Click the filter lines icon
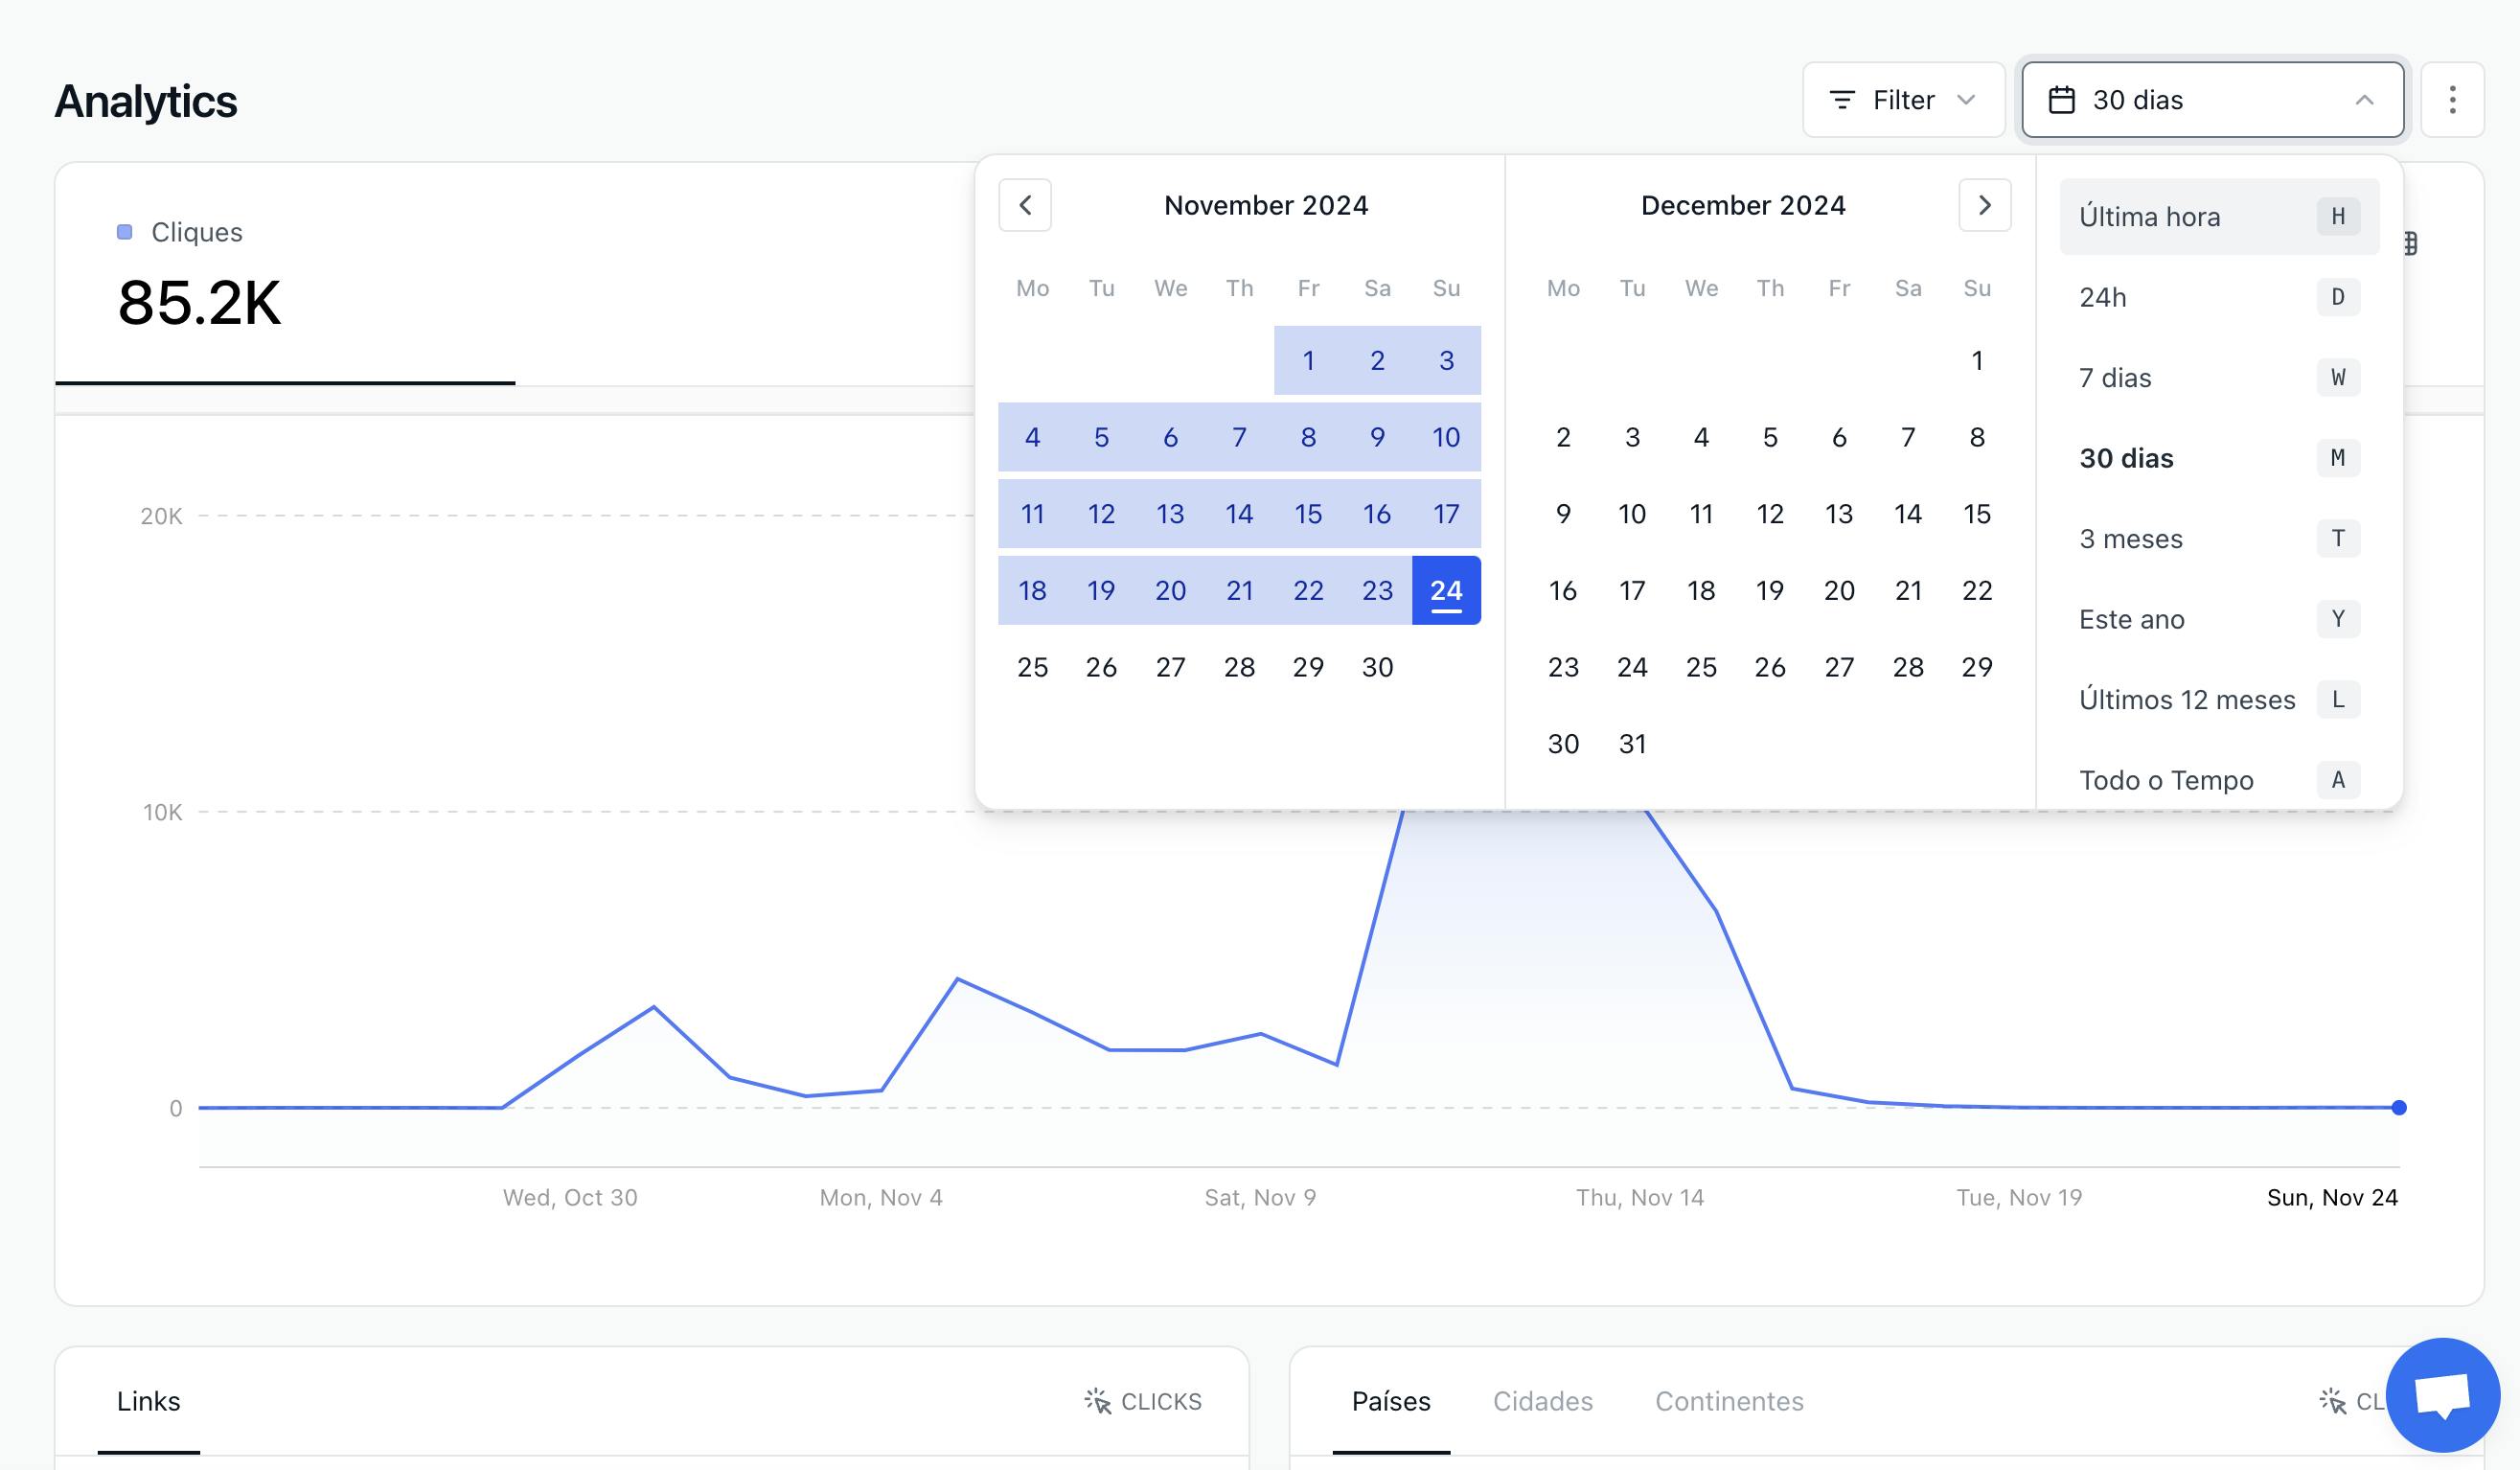Viewport: 2520px width, 1470px height. click(1841, 100)
